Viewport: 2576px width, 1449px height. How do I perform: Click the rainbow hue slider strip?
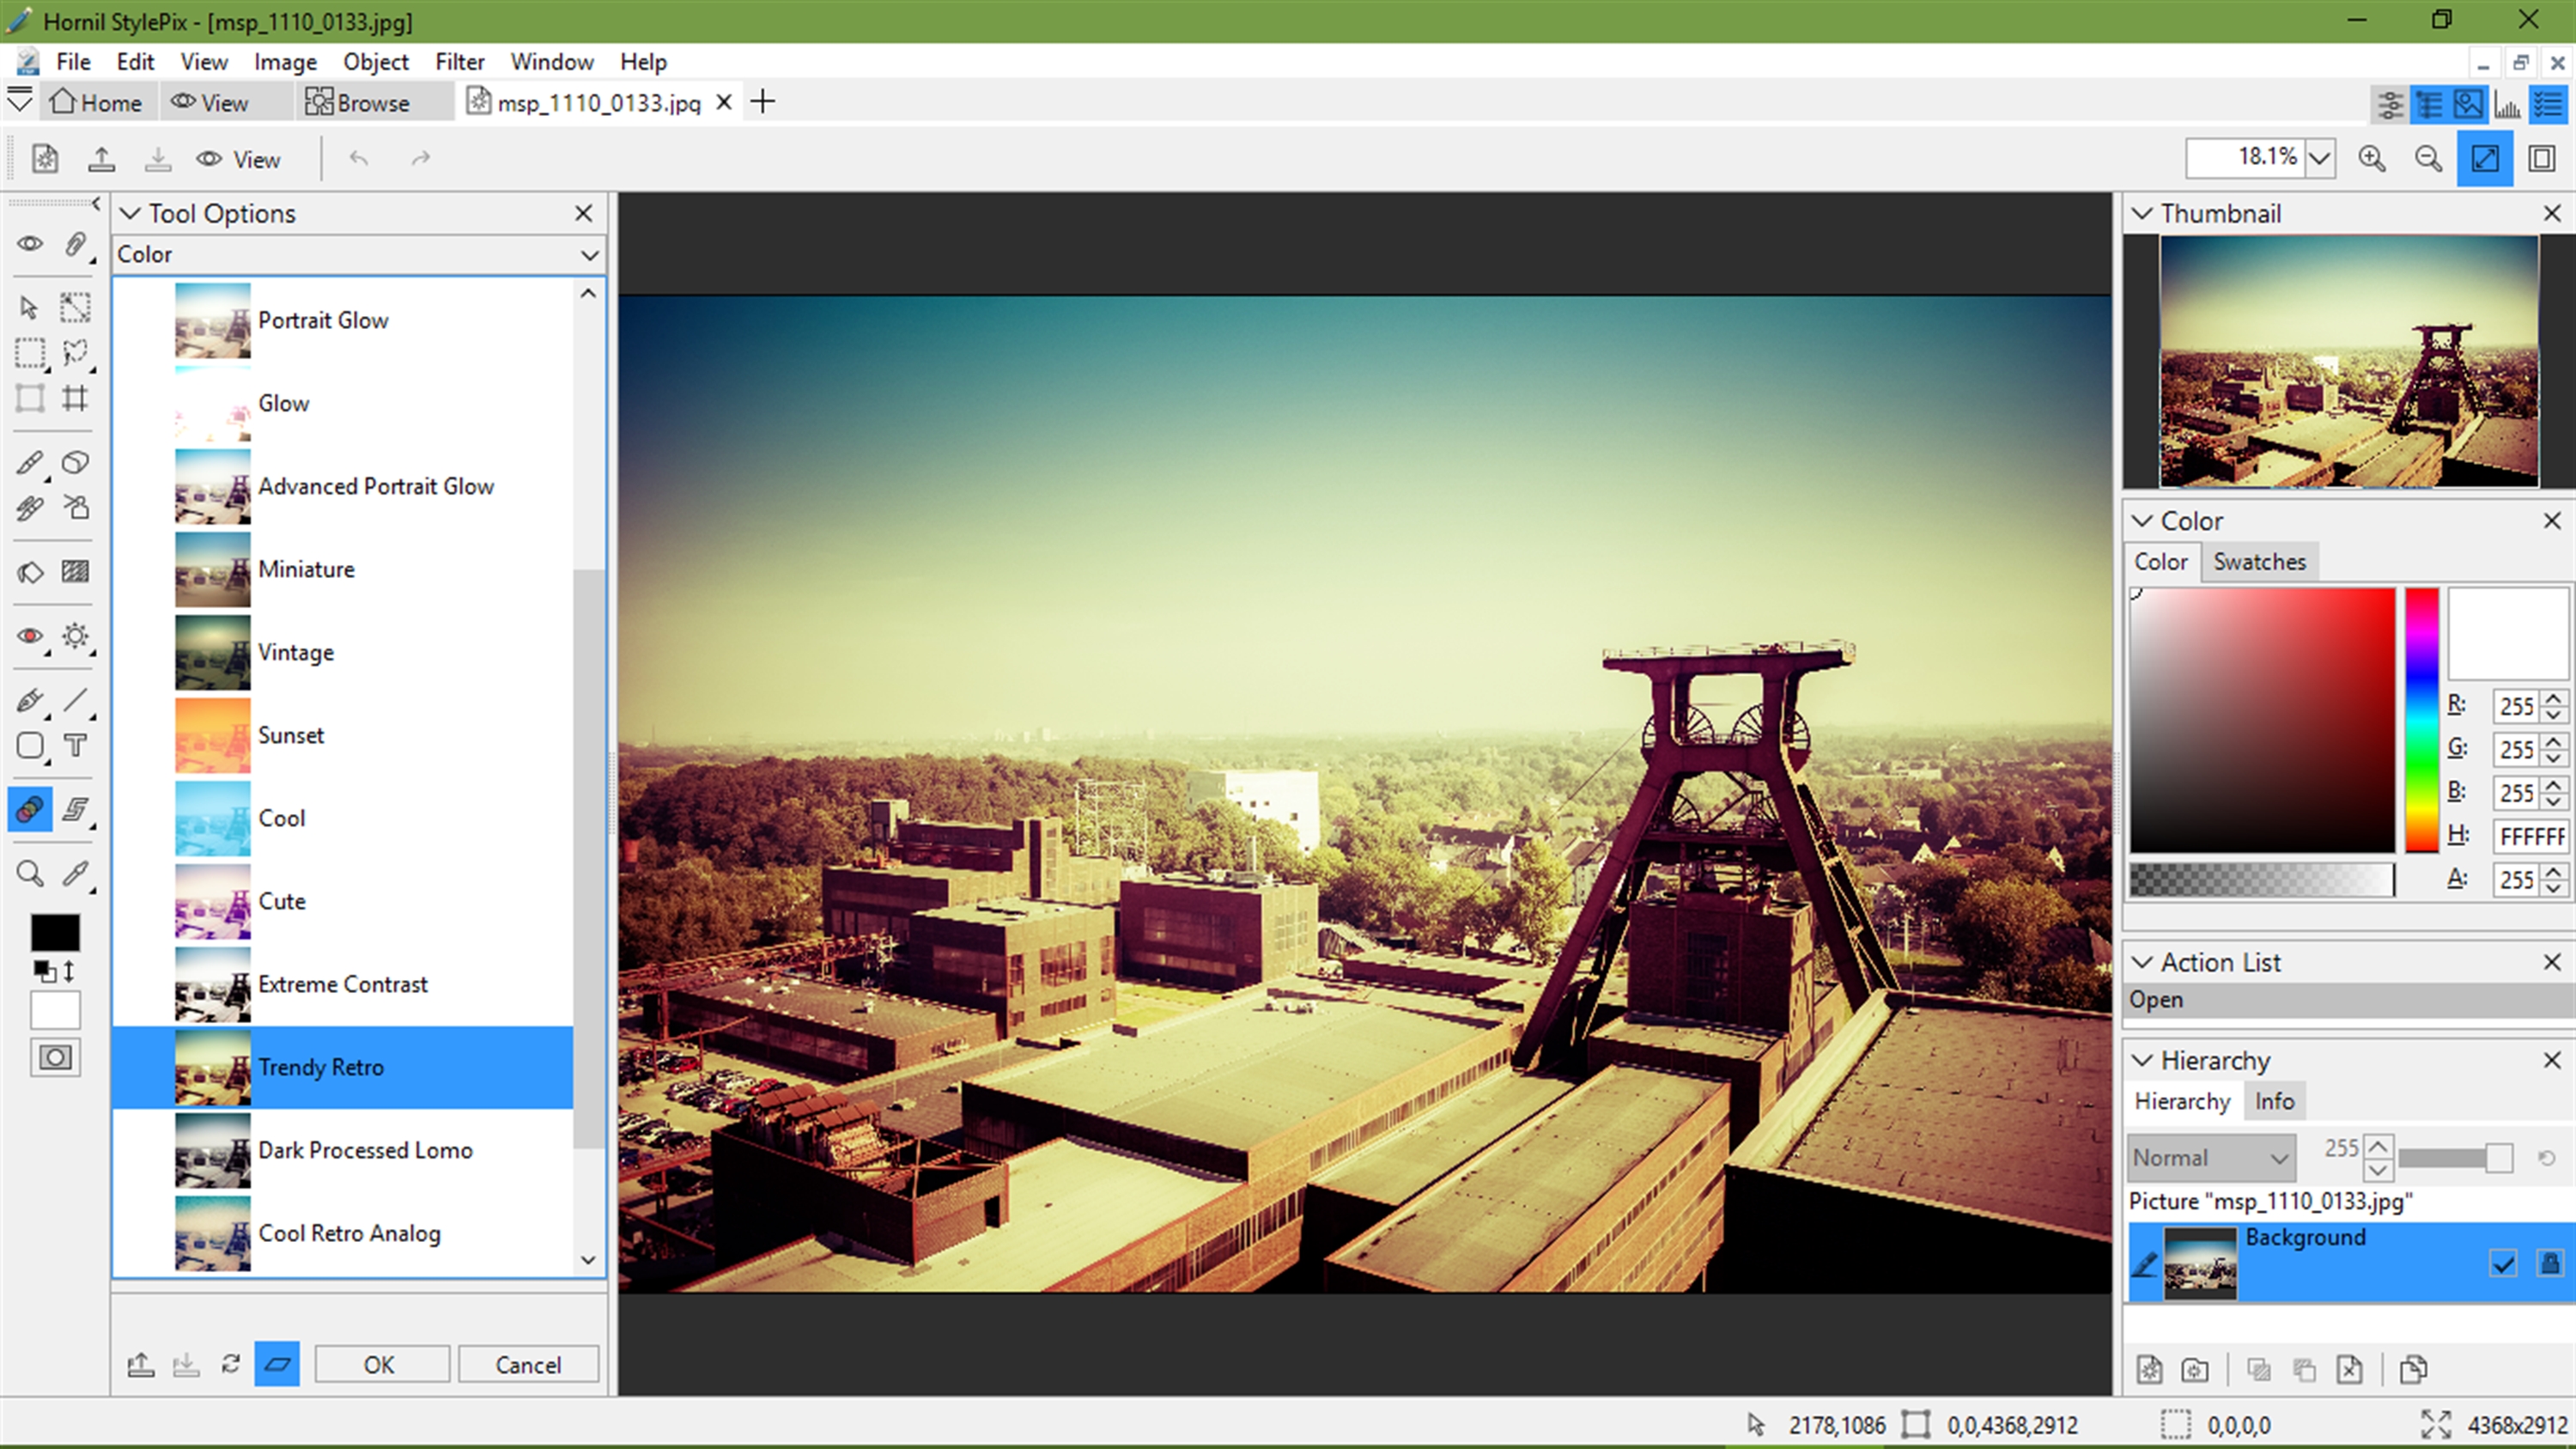(x=2421, y=720)
